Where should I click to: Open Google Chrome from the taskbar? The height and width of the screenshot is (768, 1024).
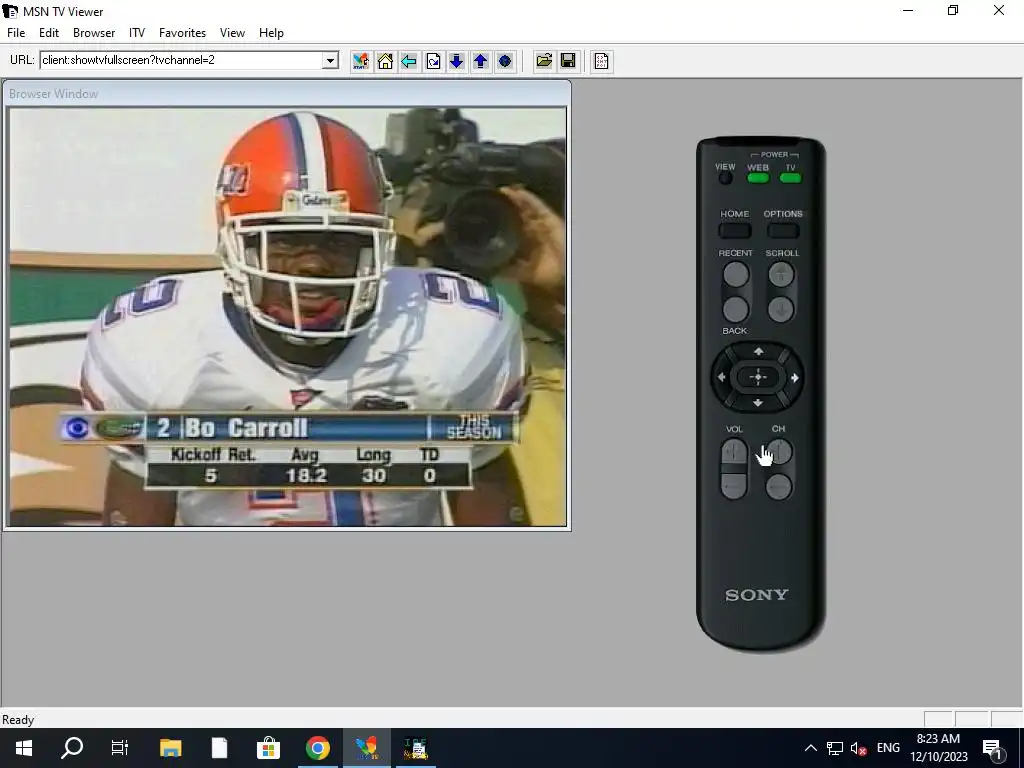[317, 748]
